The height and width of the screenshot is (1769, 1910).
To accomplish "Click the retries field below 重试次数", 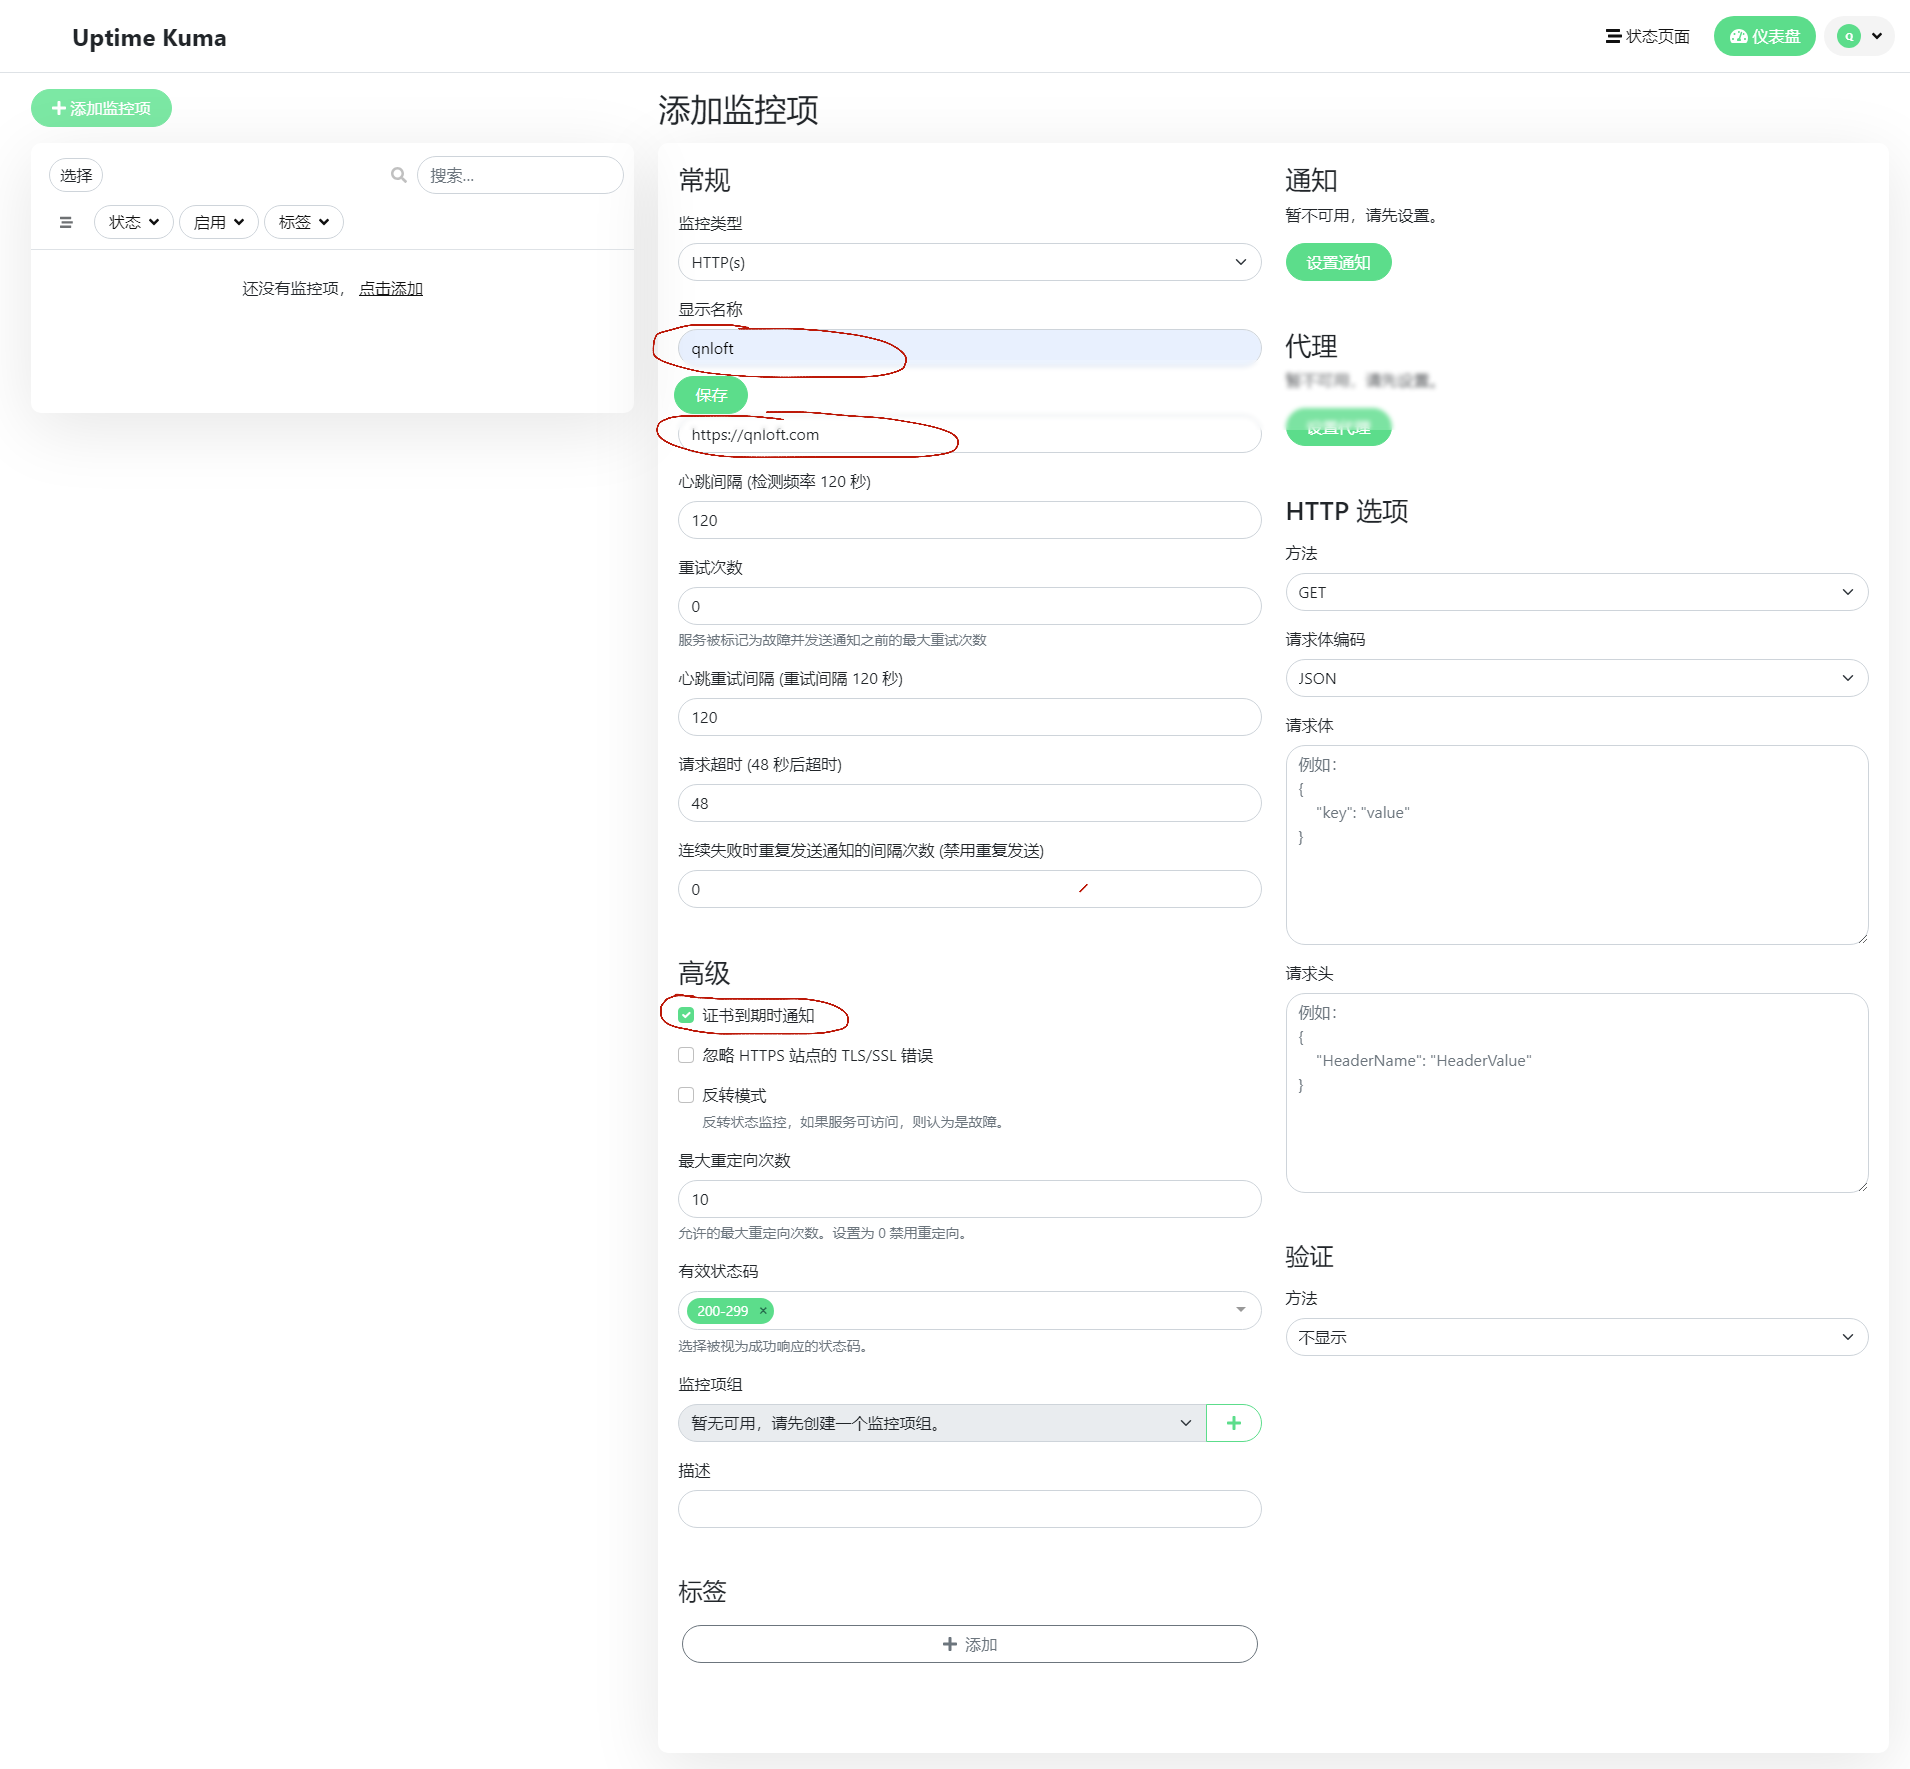I will [970, 606].
